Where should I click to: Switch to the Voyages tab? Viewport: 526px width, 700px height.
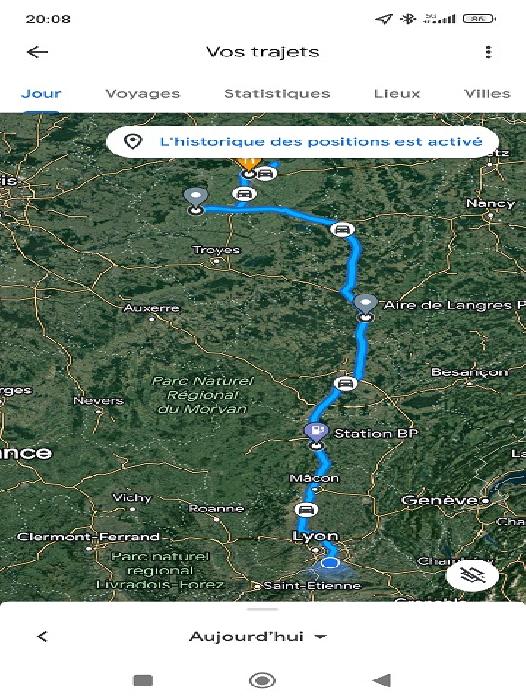coord(142,94)
